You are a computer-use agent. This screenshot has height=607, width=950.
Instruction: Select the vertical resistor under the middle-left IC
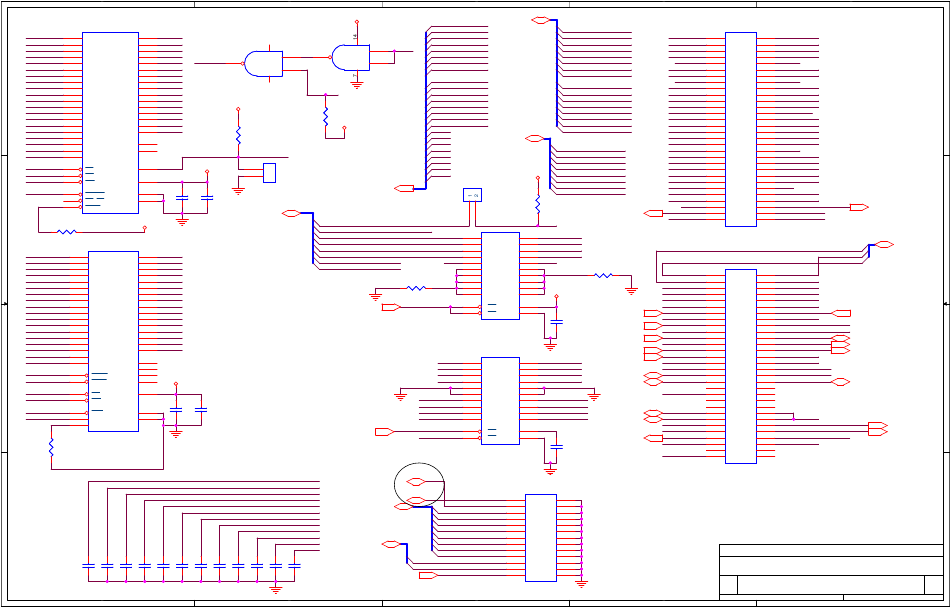pyautogui.click(x=51, y=447)
